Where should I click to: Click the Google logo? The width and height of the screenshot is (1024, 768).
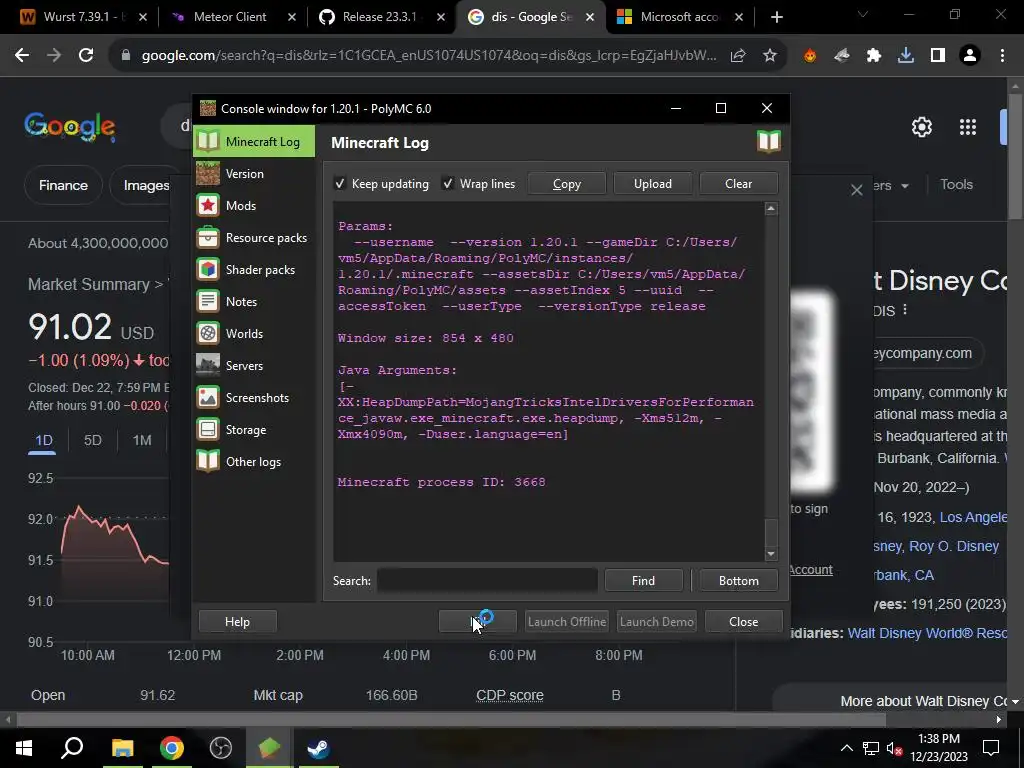(x=70, y=126)
